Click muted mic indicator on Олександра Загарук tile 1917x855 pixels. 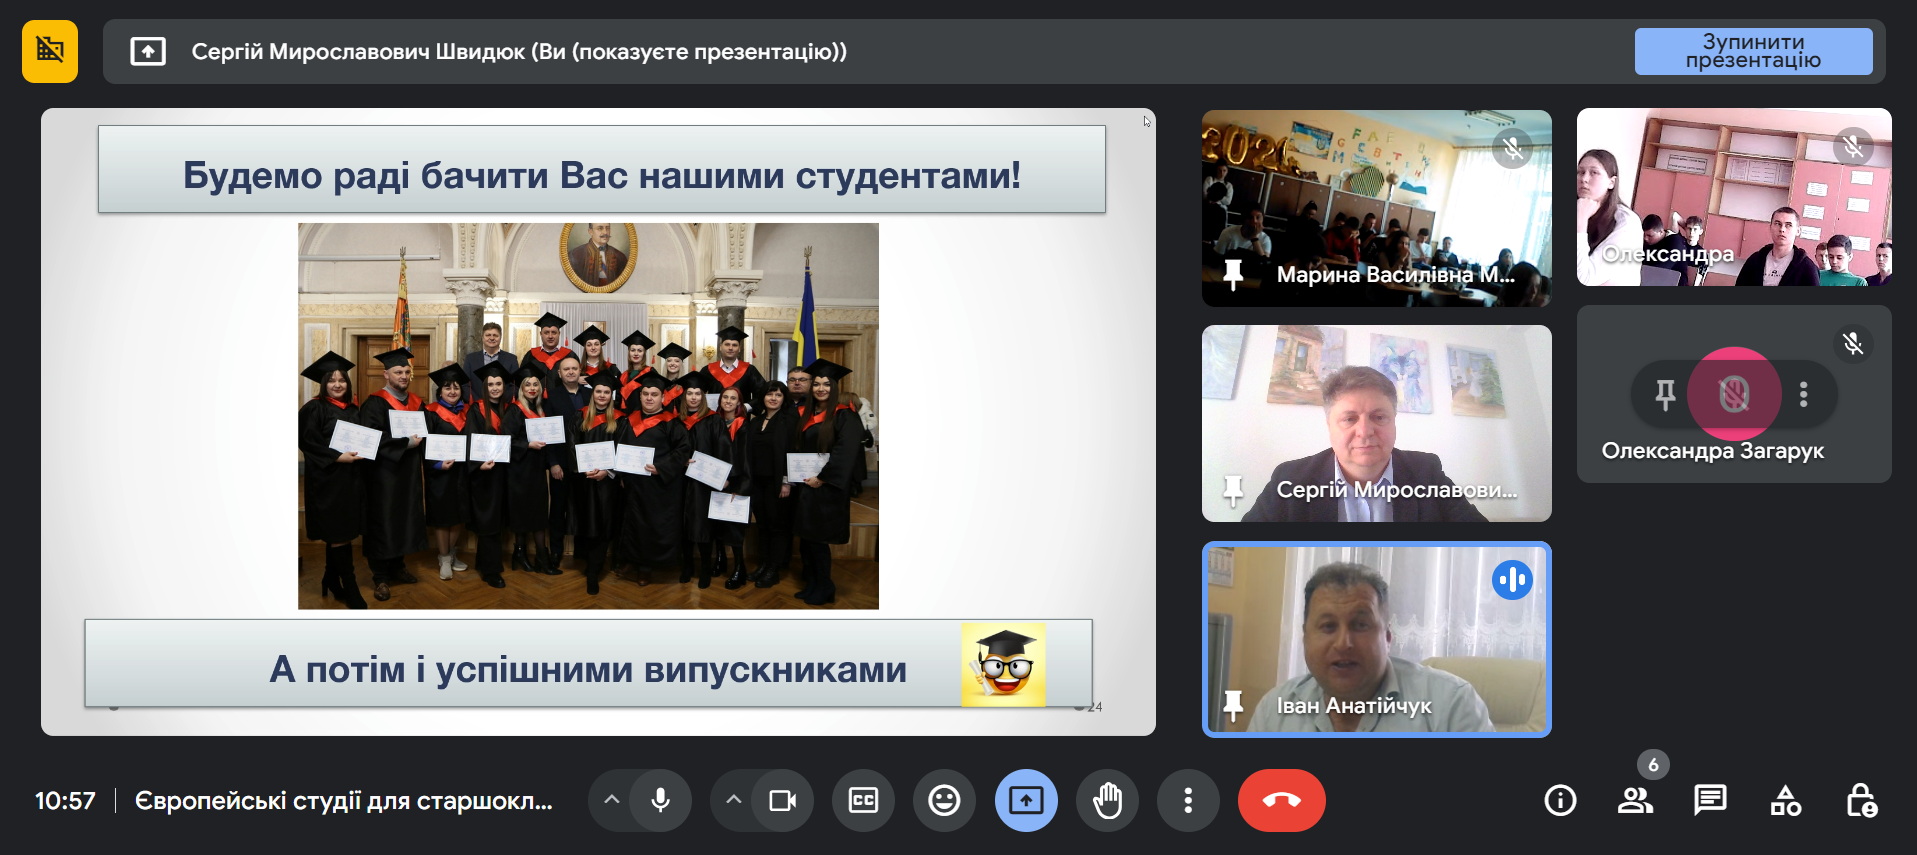point(1853,344)
